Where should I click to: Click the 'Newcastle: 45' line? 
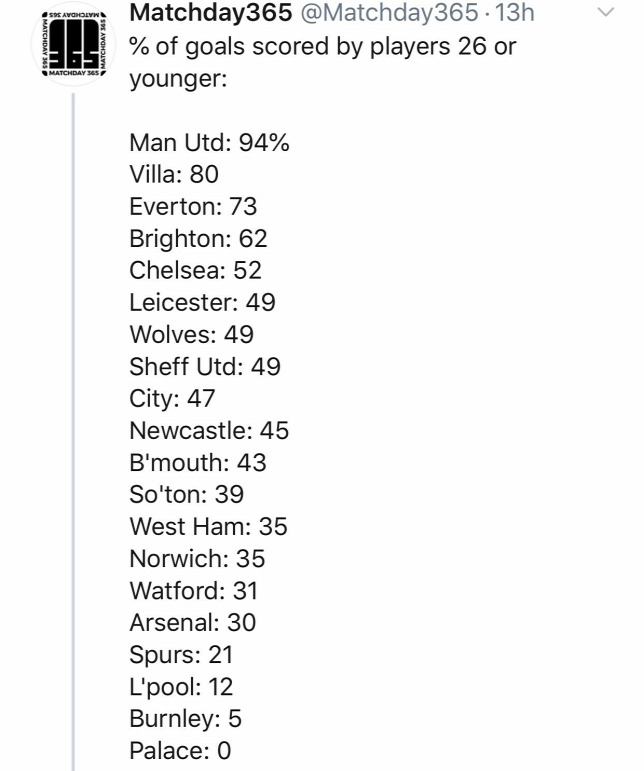209,431
